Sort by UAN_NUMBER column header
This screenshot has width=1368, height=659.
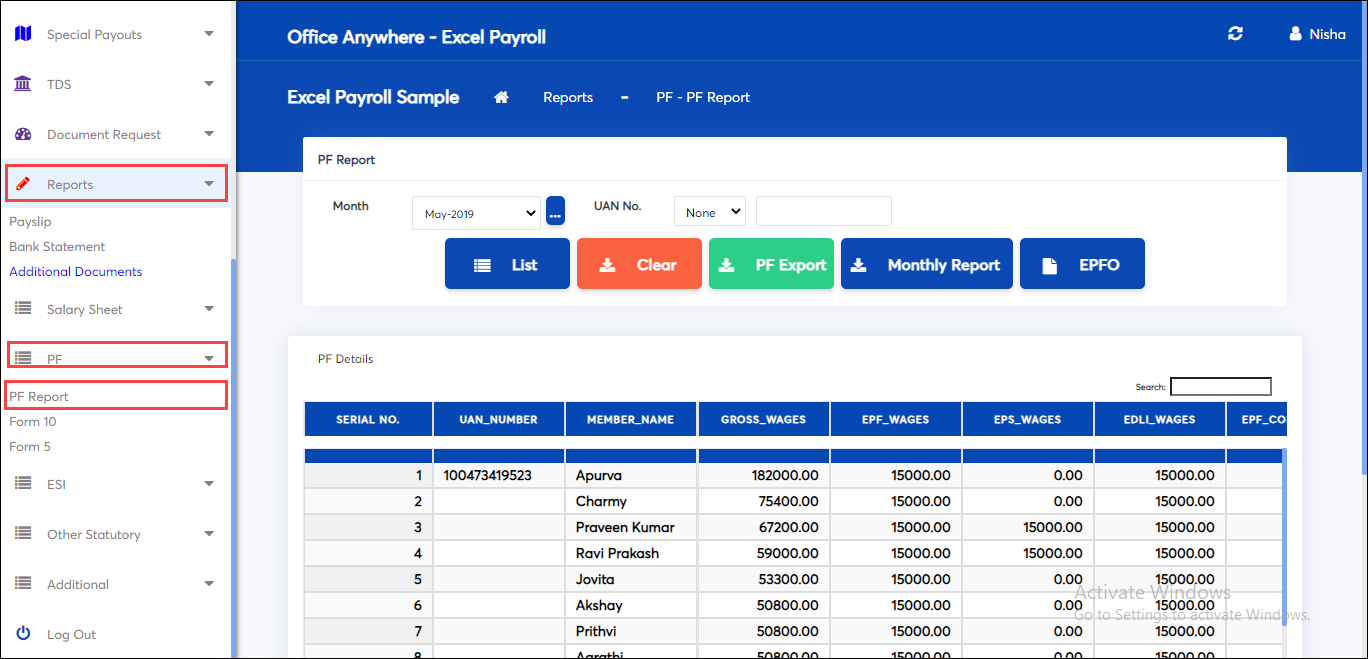click(499, 420)
